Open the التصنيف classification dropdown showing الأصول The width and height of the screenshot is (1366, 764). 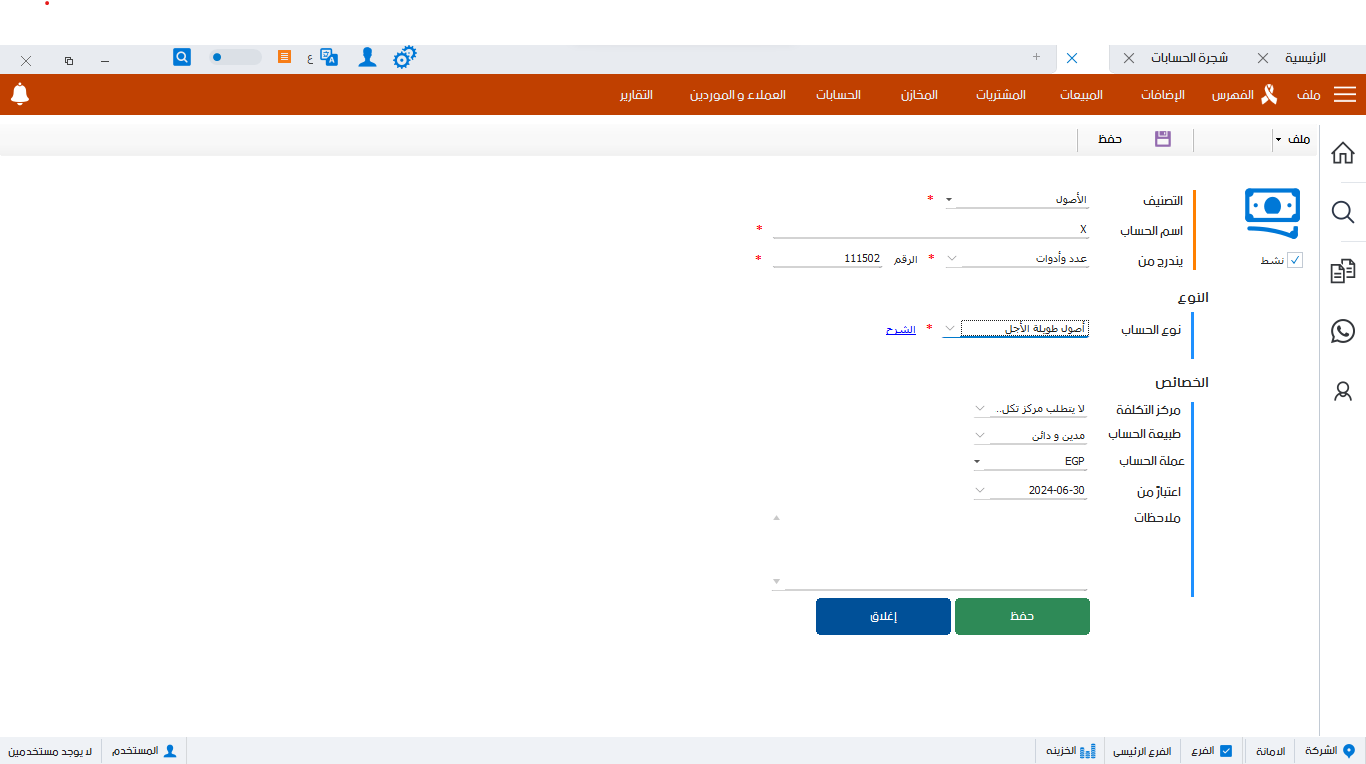click(948, 199)
